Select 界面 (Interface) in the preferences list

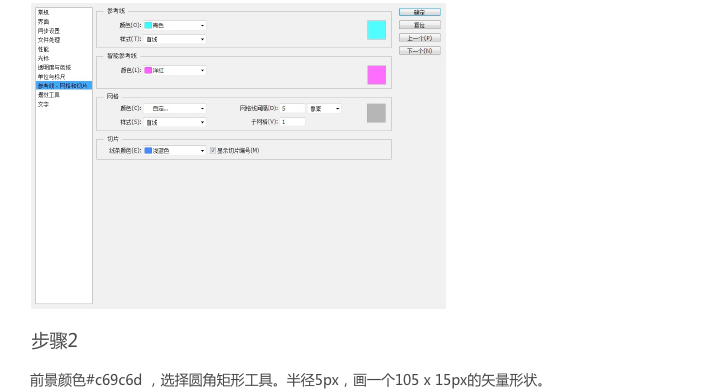pos(43,22)
